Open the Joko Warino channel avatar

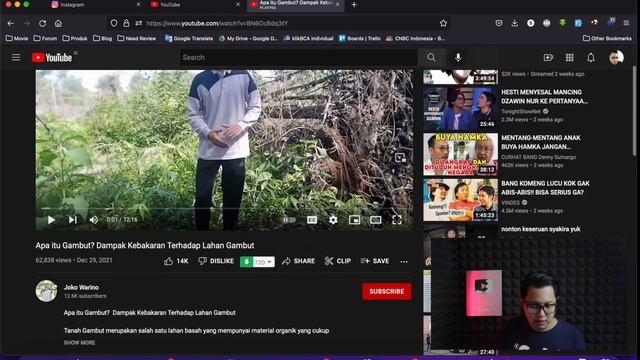pos(46,291)
